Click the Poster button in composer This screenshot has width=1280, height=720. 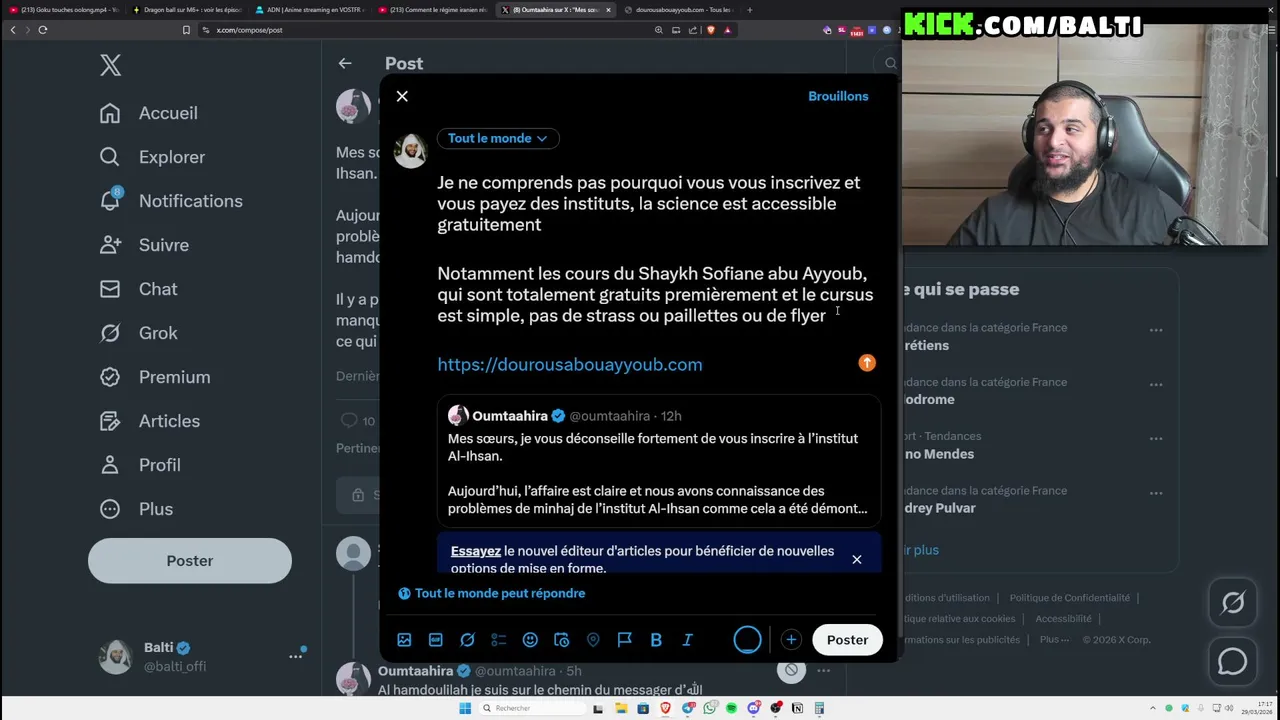[x=847, y=640]
